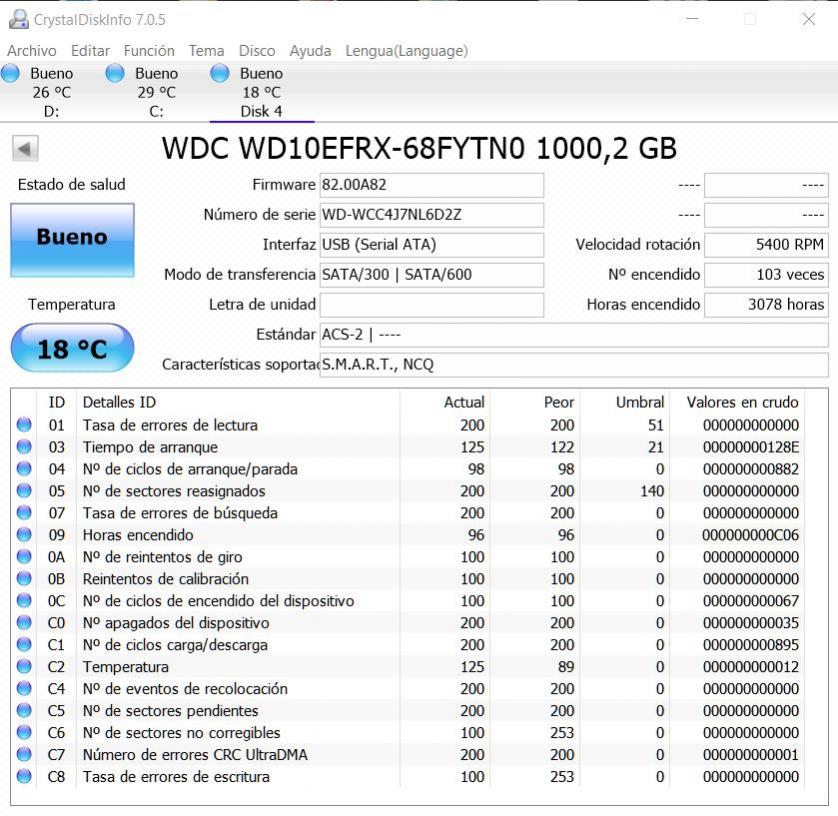Click the blue Bueno health status button
This screenshot has width=838, height=816.
click(72, 240)
